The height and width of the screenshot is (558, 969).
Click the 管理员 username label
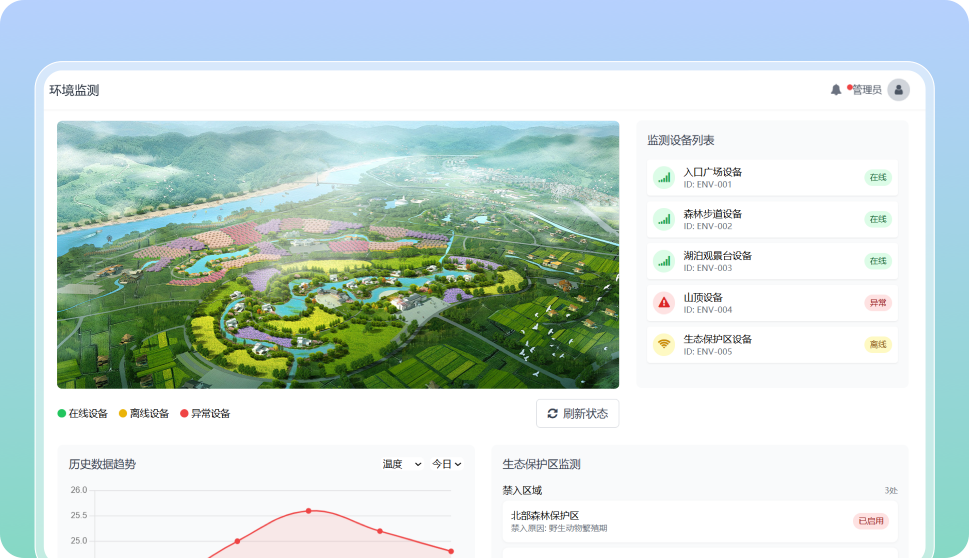click(x=866, y=90)
